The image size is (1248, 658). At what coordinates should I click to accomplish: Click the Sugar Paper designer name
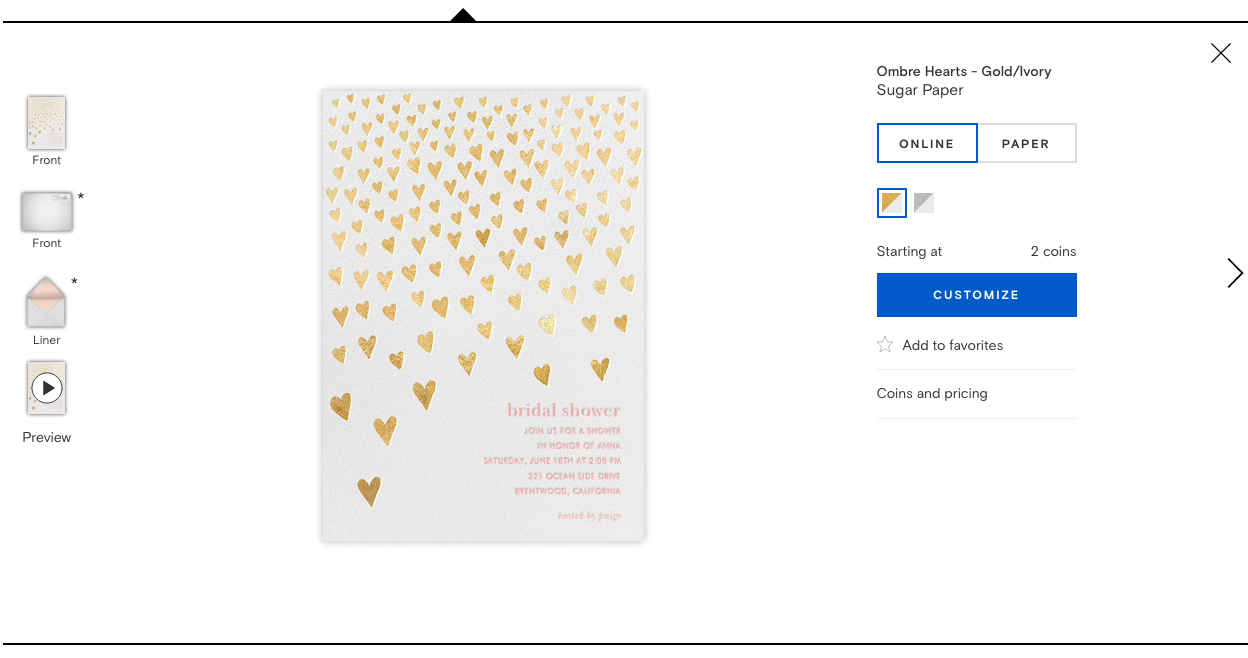[x=920, y=90]
